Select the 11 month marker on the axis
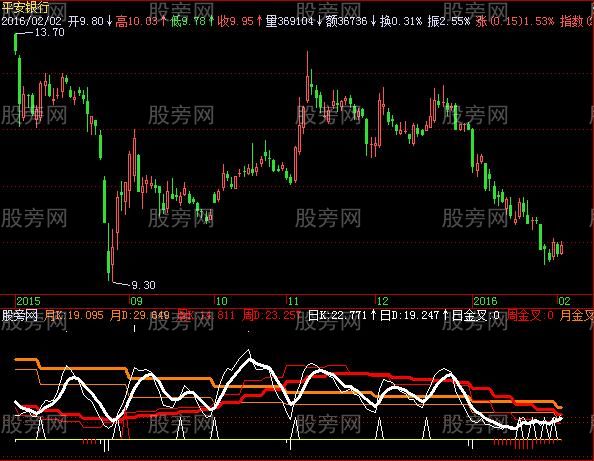This screenshot has height=461, width=594. coord(293,301)
